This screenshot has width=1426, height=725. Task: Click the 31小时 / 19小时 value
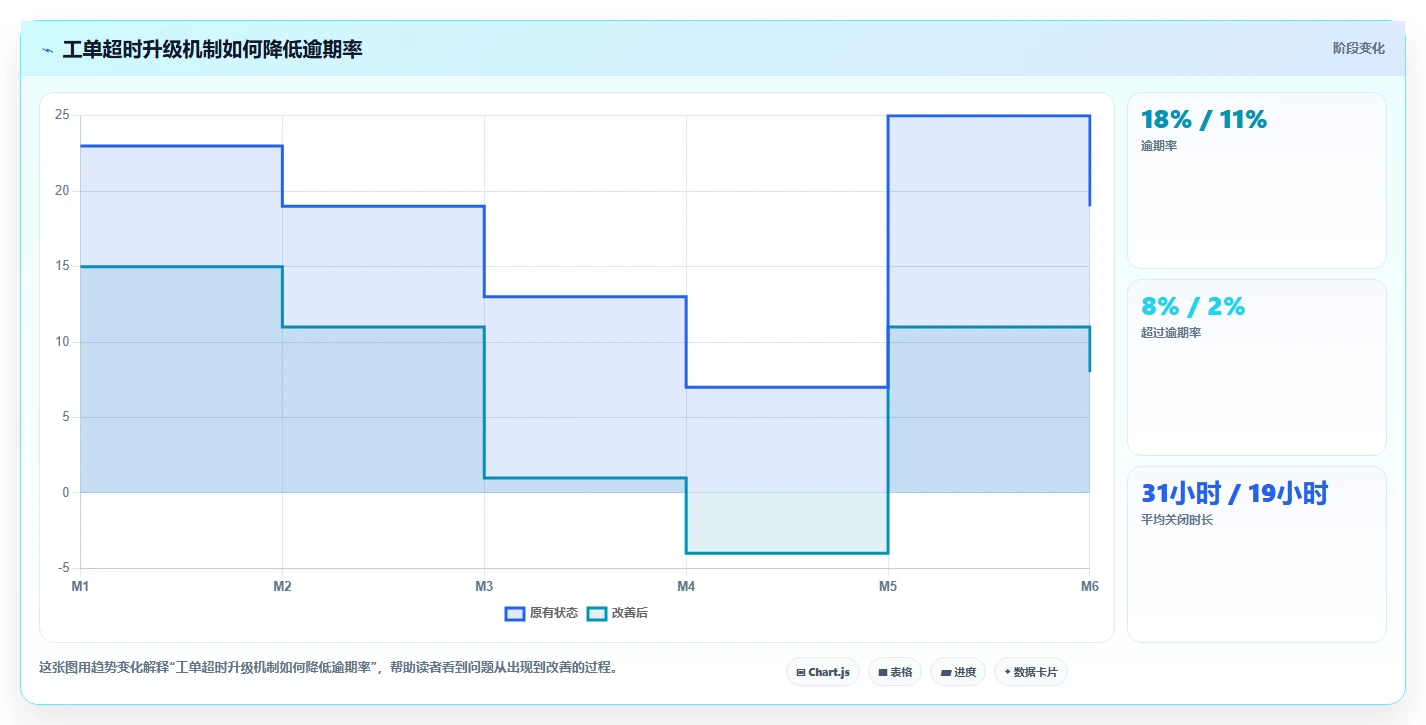pos(1235,493)
